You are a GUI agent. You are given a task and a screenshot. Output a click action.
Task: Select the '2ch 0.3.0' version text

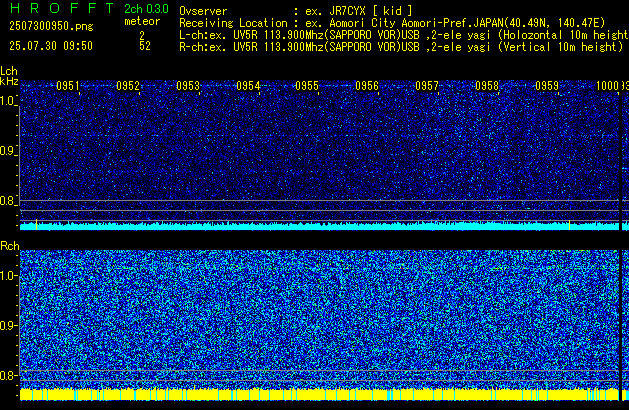click(x=146, y=8)
